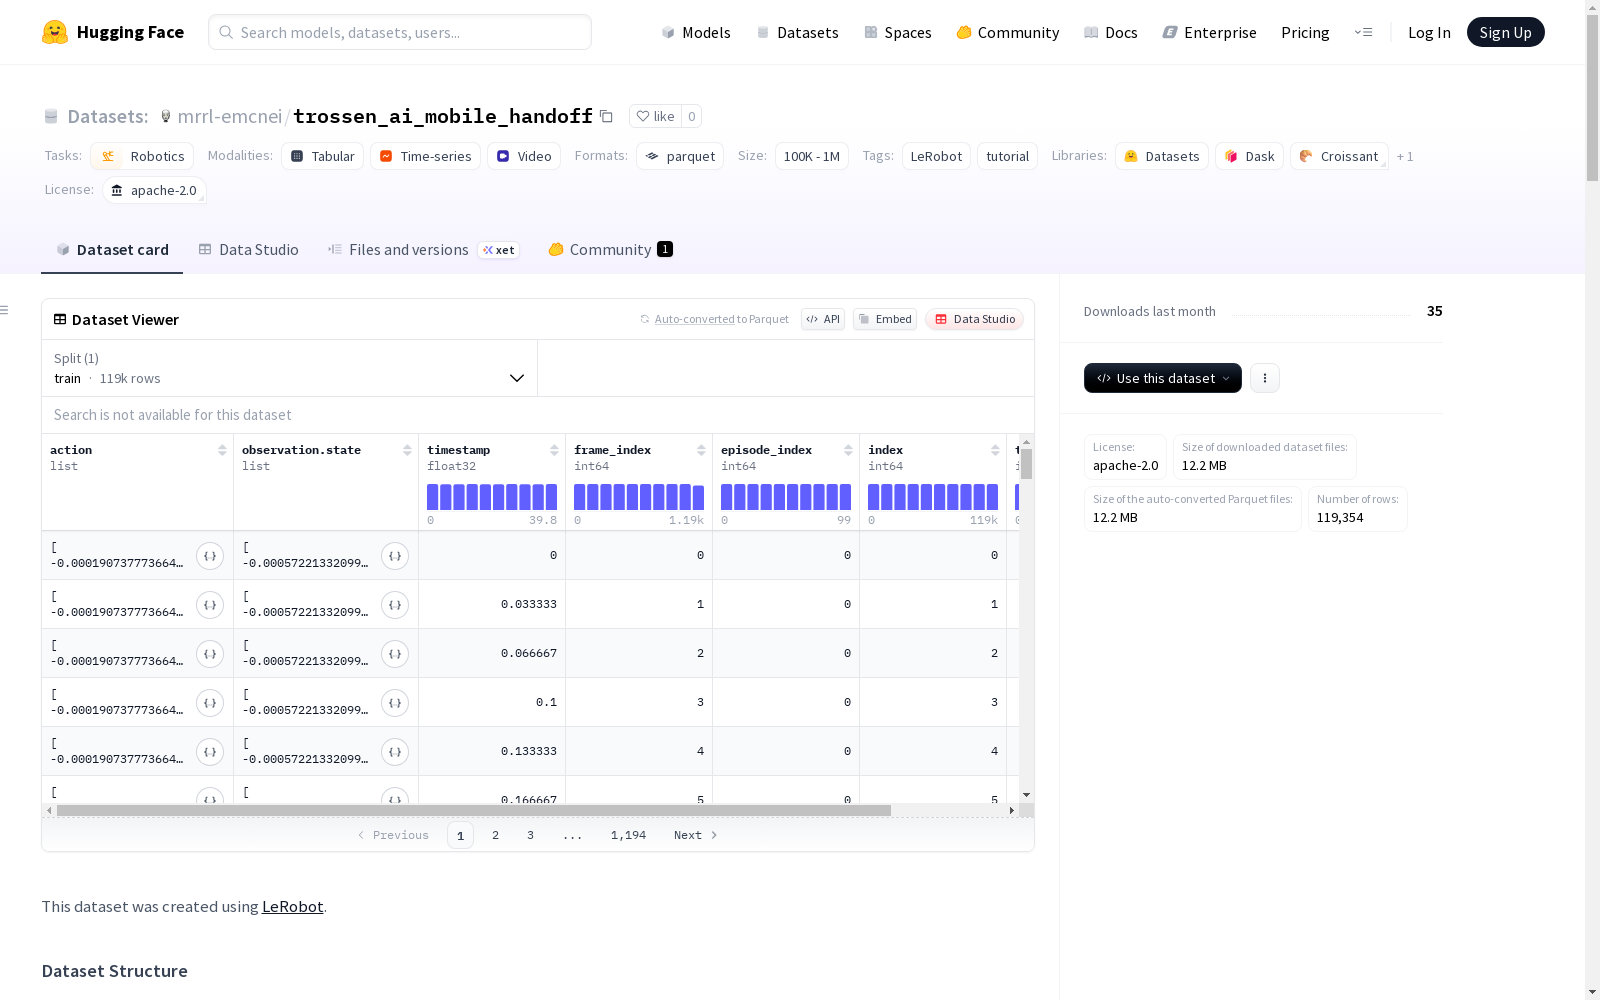This screenshot has height=1000, width=1600.
Task: Open the red Data Studio button
Action: coord(975,319)
